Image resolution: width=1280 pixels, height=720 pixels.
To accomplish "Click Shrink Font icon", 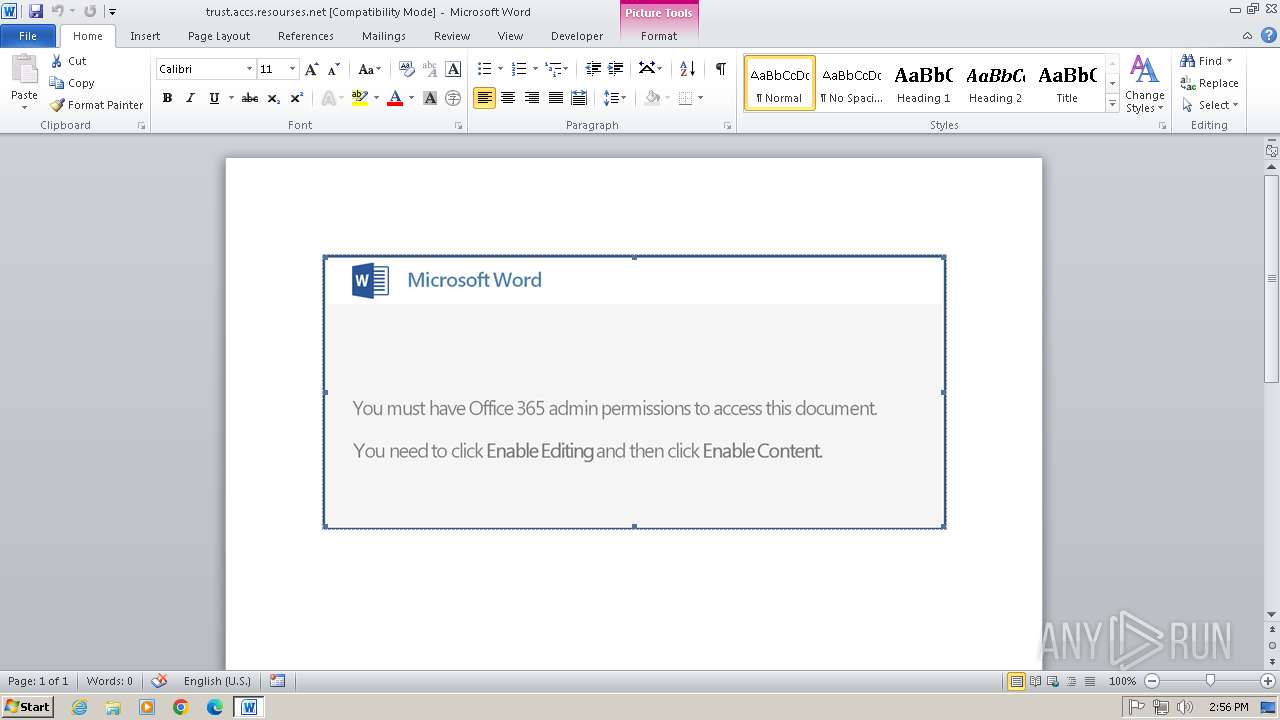I will (334, 69).
